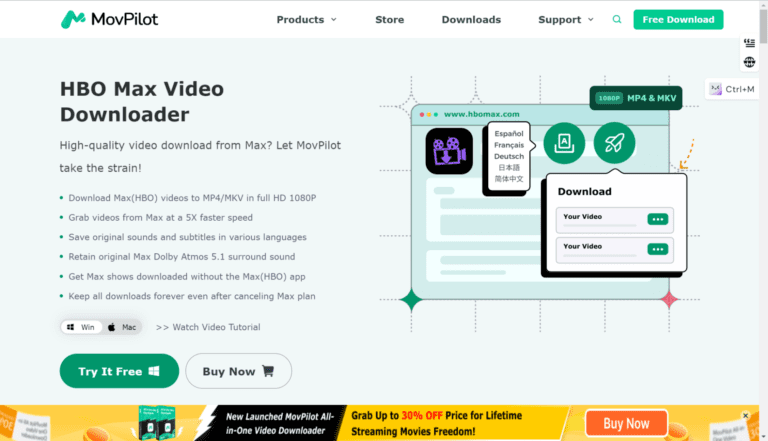
Task: Click the '30% OFF' banner text
Action: point(422,416)
